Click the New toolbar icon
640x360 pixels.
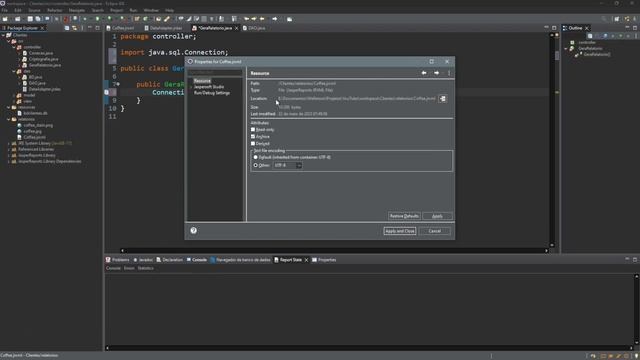tap(5, 19)
